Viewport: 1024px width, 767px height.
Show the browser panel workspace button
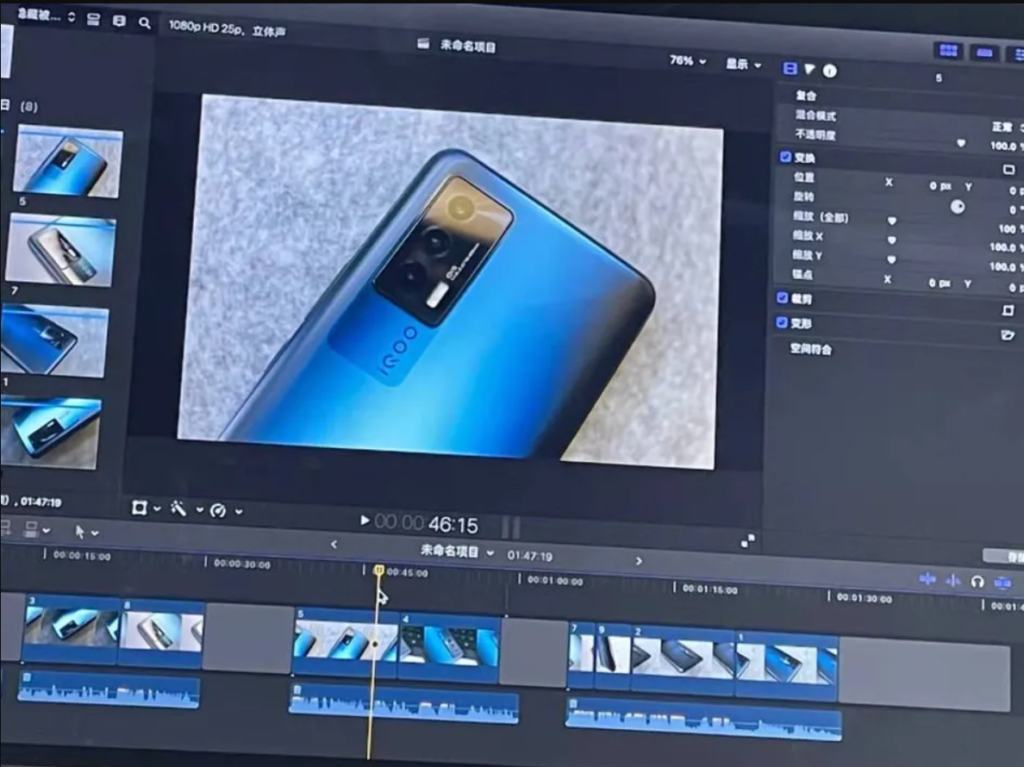948,50
